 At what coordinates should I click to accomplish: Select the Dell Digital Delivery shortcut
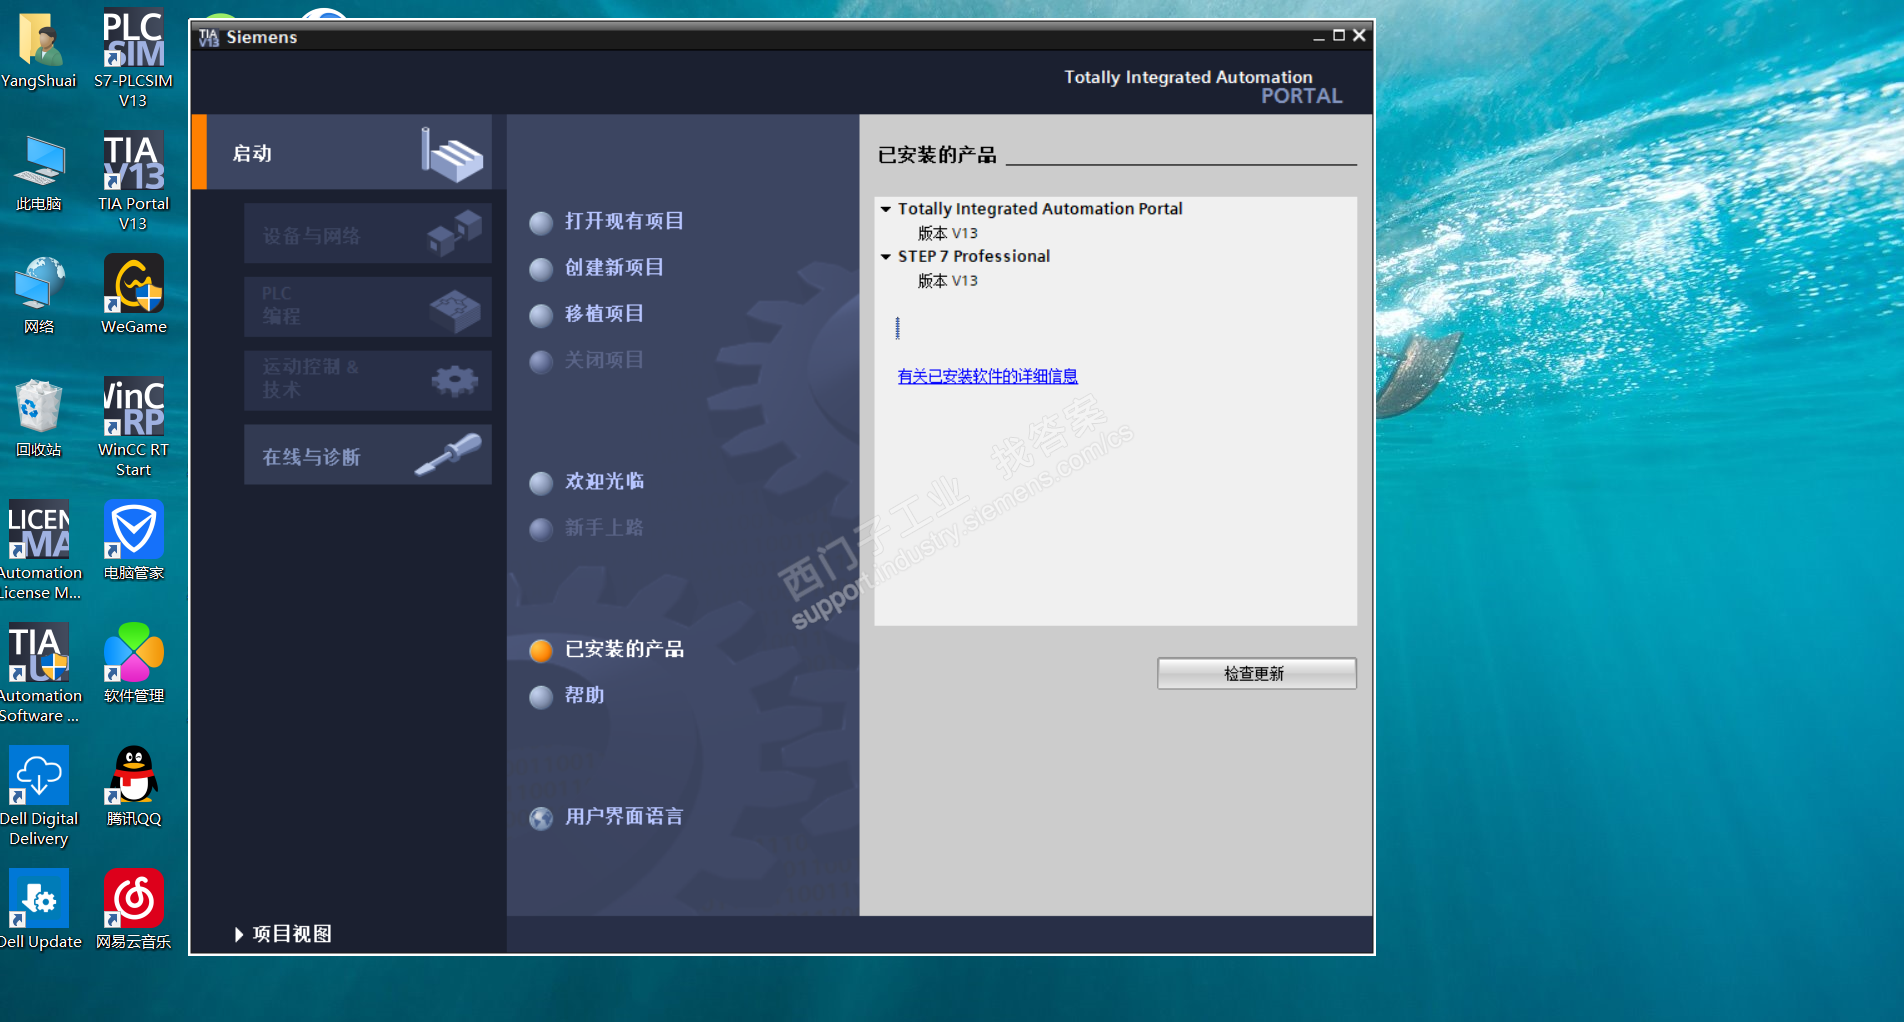pyautogui.click(x=39, y=796)
